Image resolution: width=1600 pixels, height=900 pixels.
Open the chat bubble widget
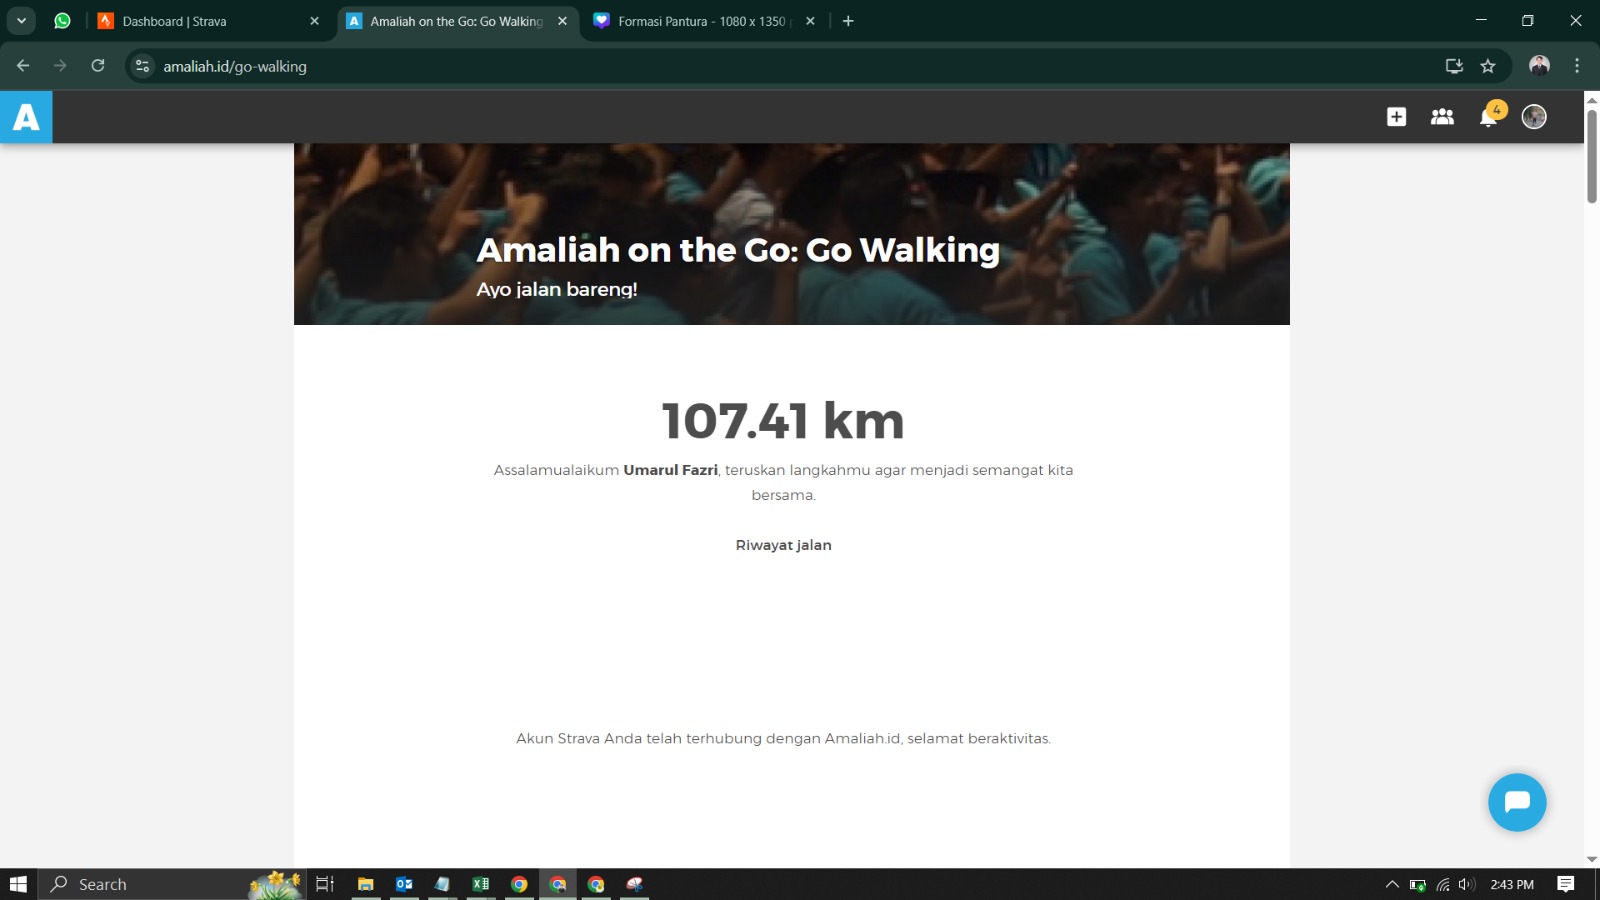tap(1516, 802)
